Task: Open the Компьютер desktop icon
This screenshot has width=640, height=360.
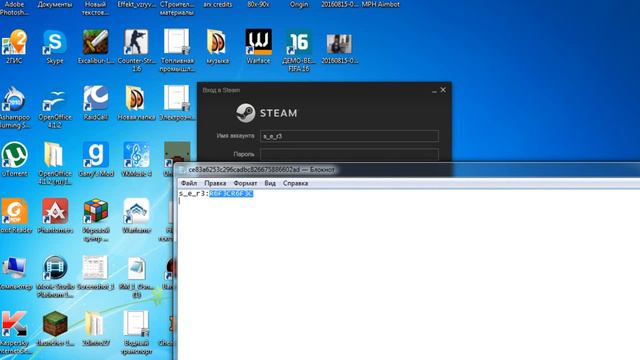Action: [x=14, y=268]
